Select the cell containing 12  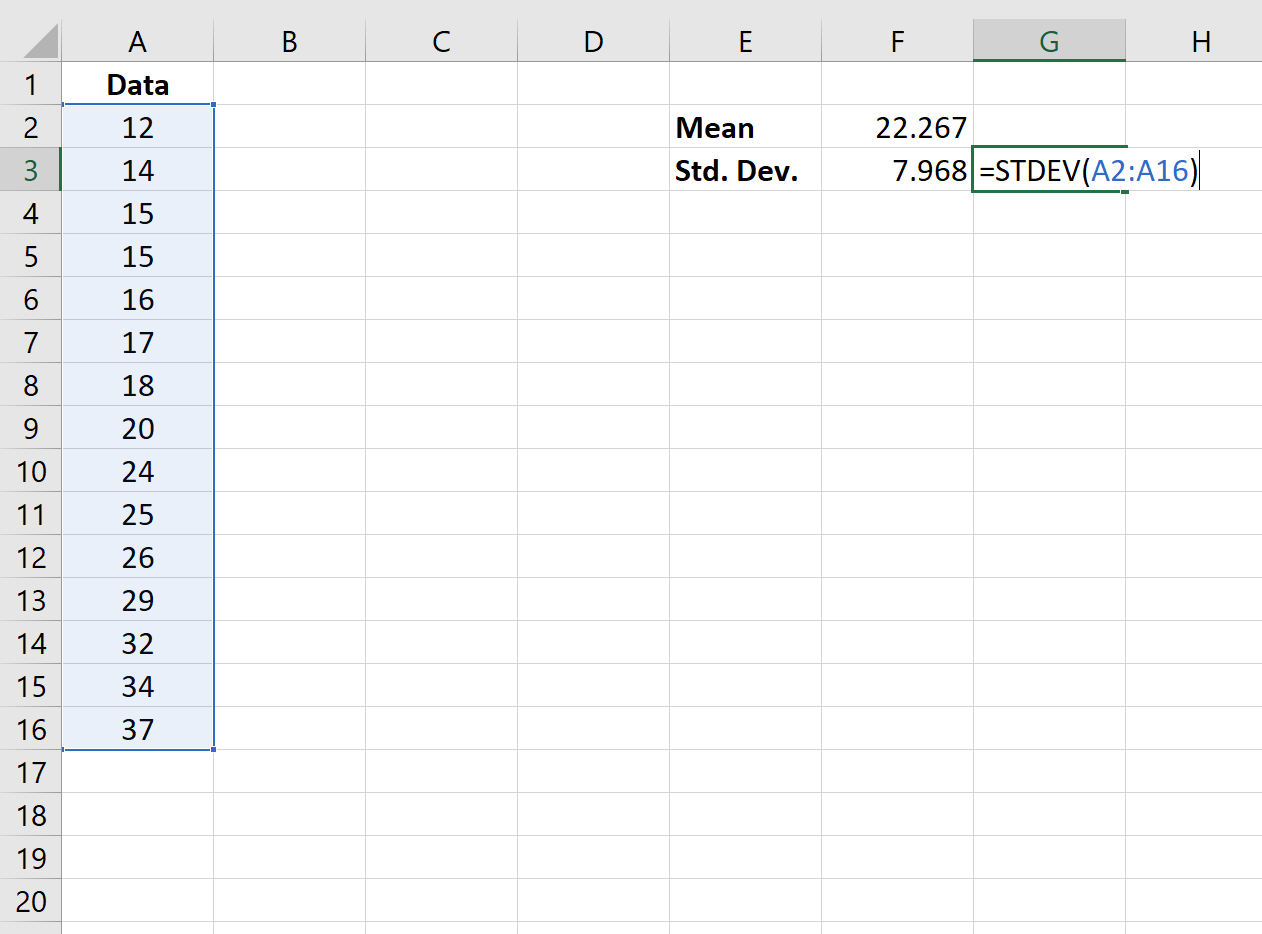(137, 127)
